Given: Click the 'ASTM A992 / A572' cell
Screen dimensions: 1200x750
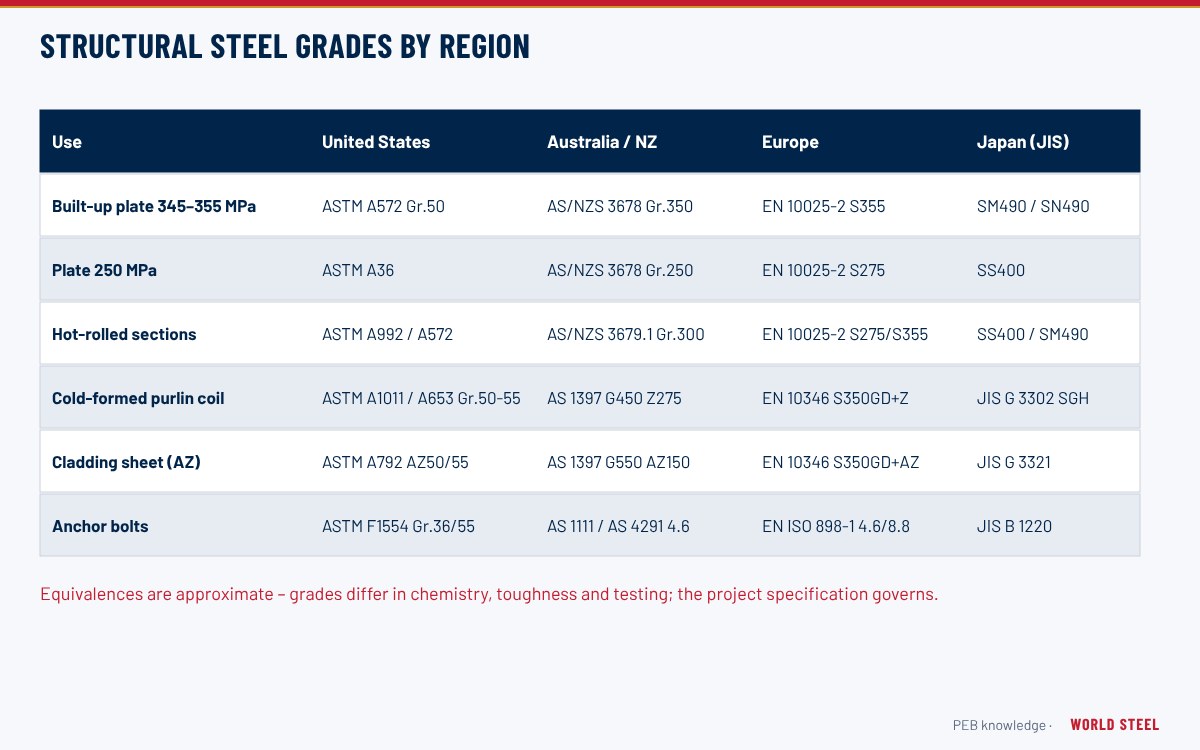Looking at the screenshot, I should pyautogui.click(x=387, y=334).
